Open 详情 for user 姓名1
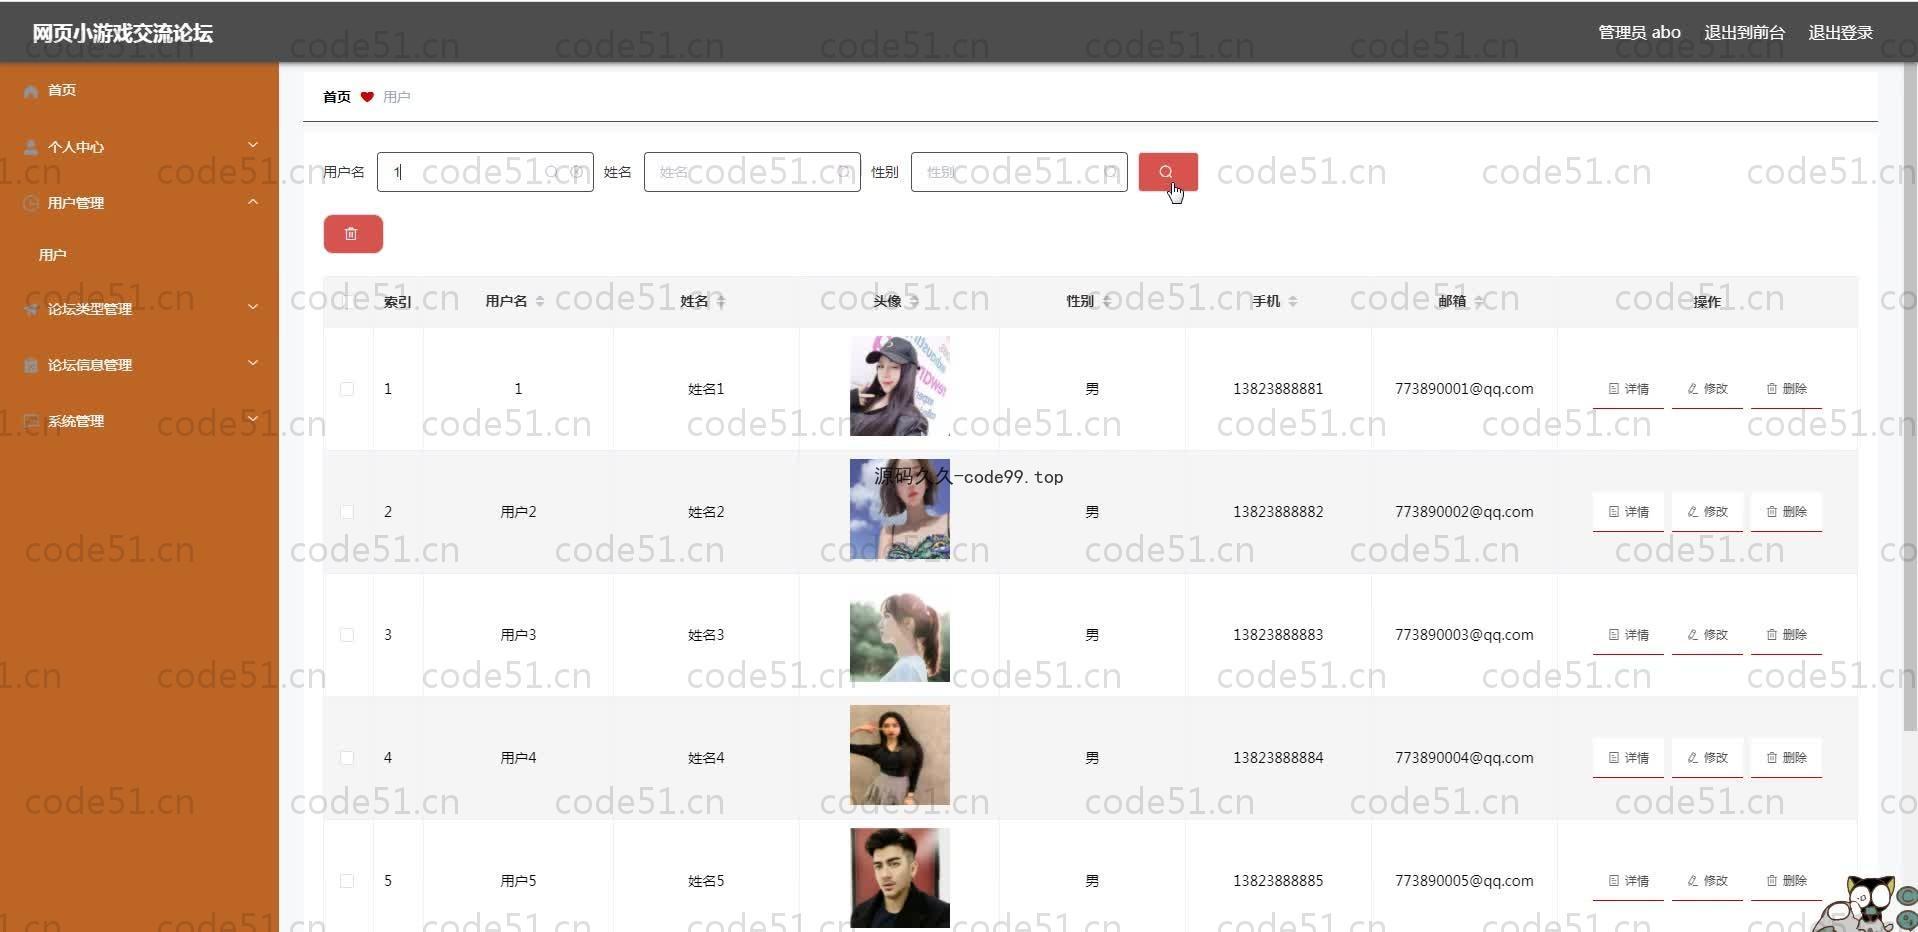Screen dimensions: 1918x932 pyautogui.click(x=1628, y=389)
